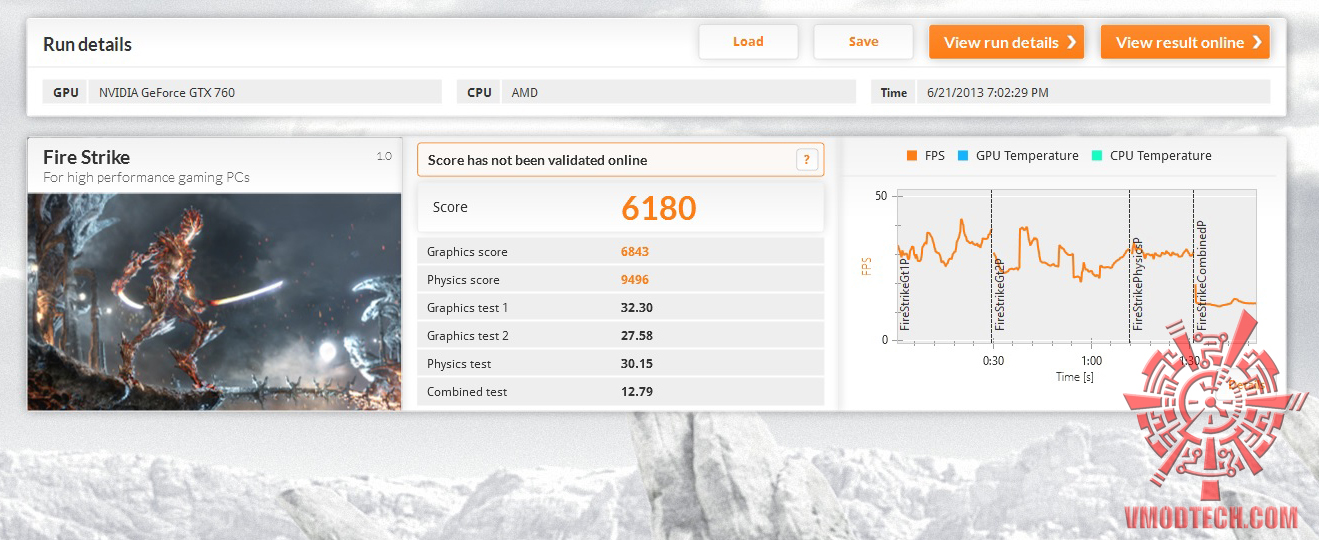Click the FireStrikeGt1P marker in chart
This screenshot has width=1319, height=540.
(905, 294)
